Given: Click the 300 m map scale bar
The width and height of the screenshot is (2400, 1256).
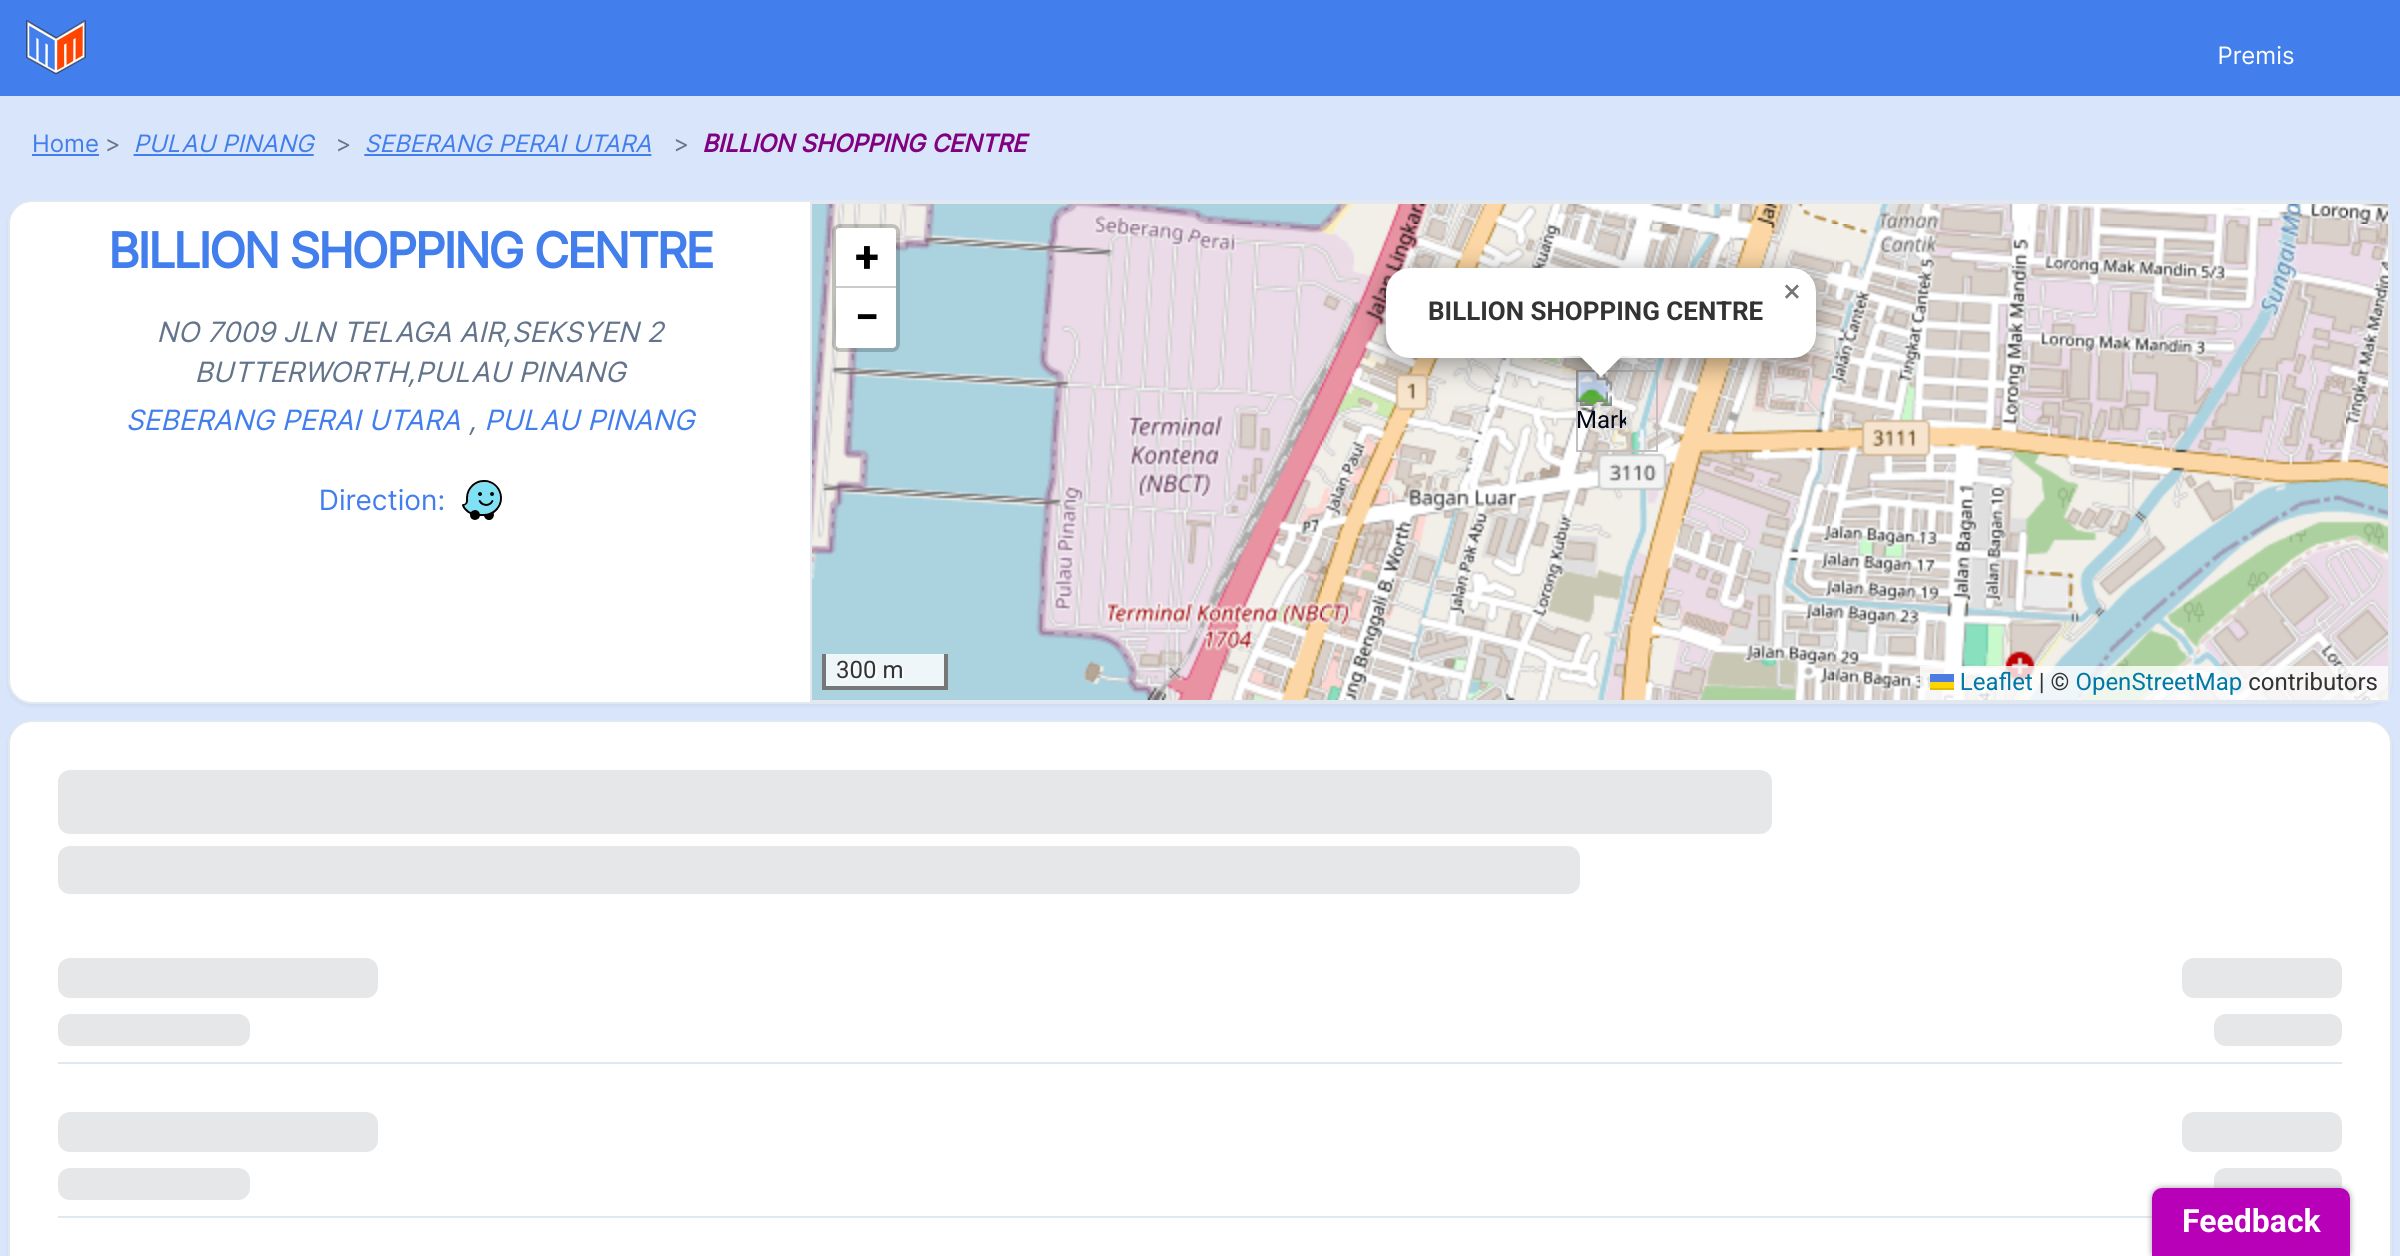Looking at the screenshot, I should [884, 670].
